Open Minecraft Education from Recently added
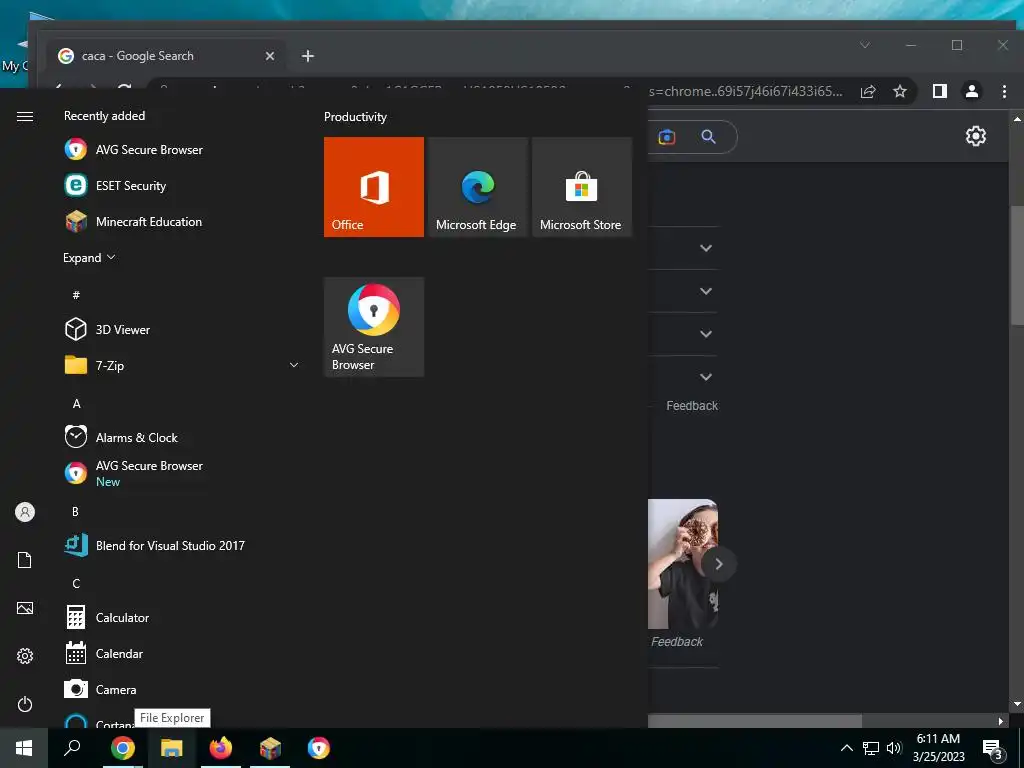The height and width of the screenshot is (768, 1024). [x=181, y=221]
